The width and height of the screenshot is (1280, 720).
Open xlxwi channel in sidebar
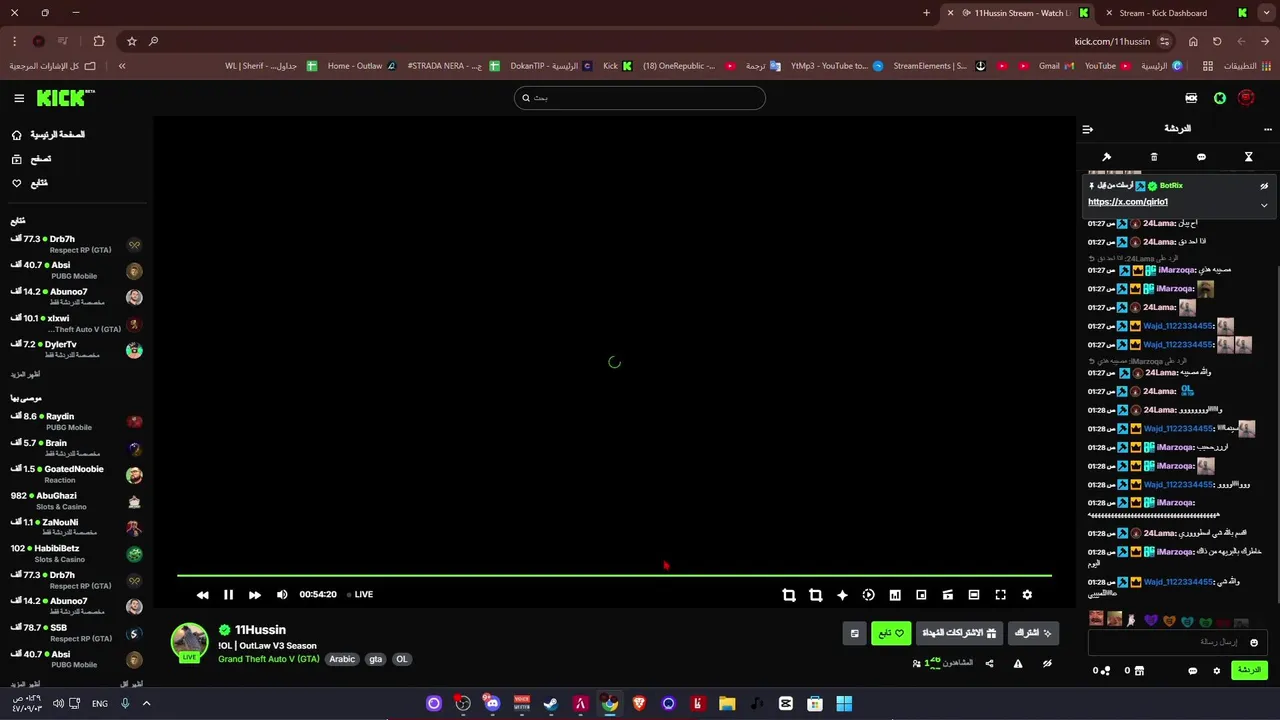[76, 323]
